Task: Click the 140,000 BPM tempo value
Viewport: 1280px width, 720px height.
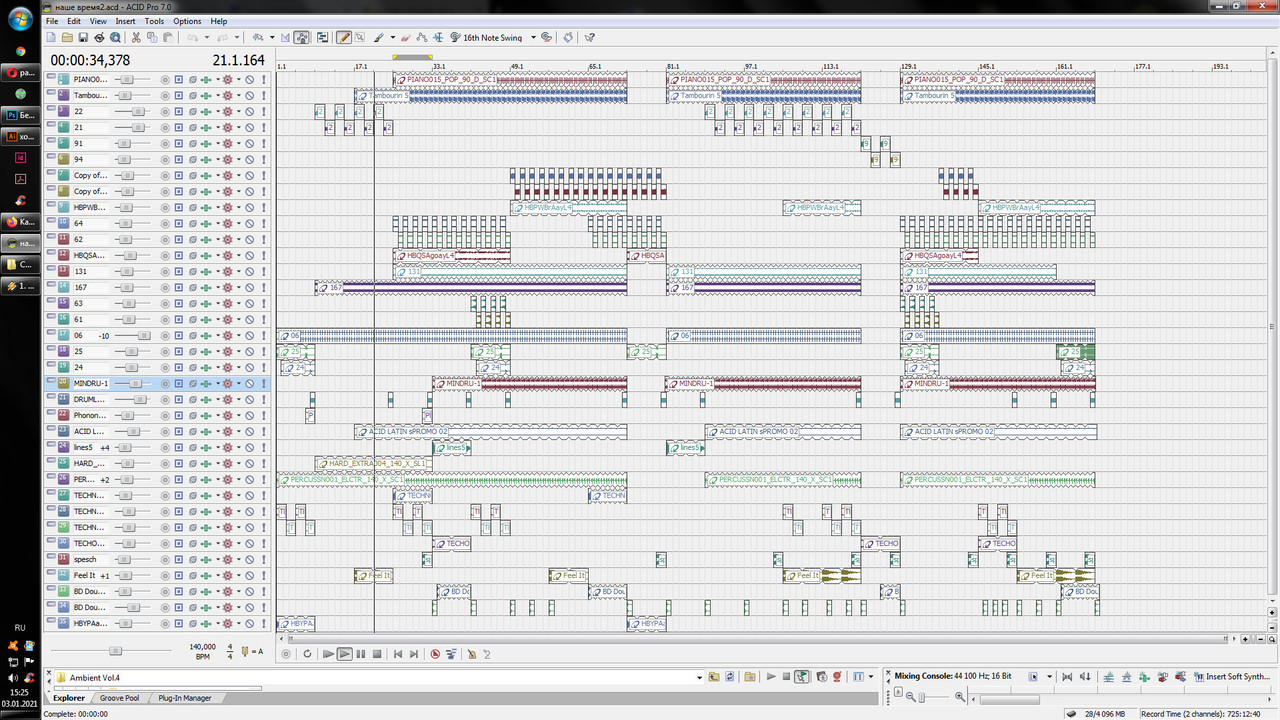Action: [202, 647]
